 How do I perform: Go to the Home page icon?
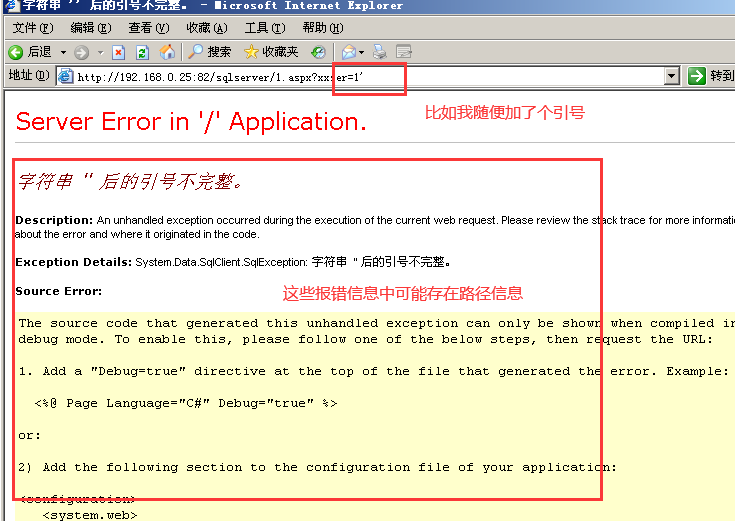coord(167,52)
